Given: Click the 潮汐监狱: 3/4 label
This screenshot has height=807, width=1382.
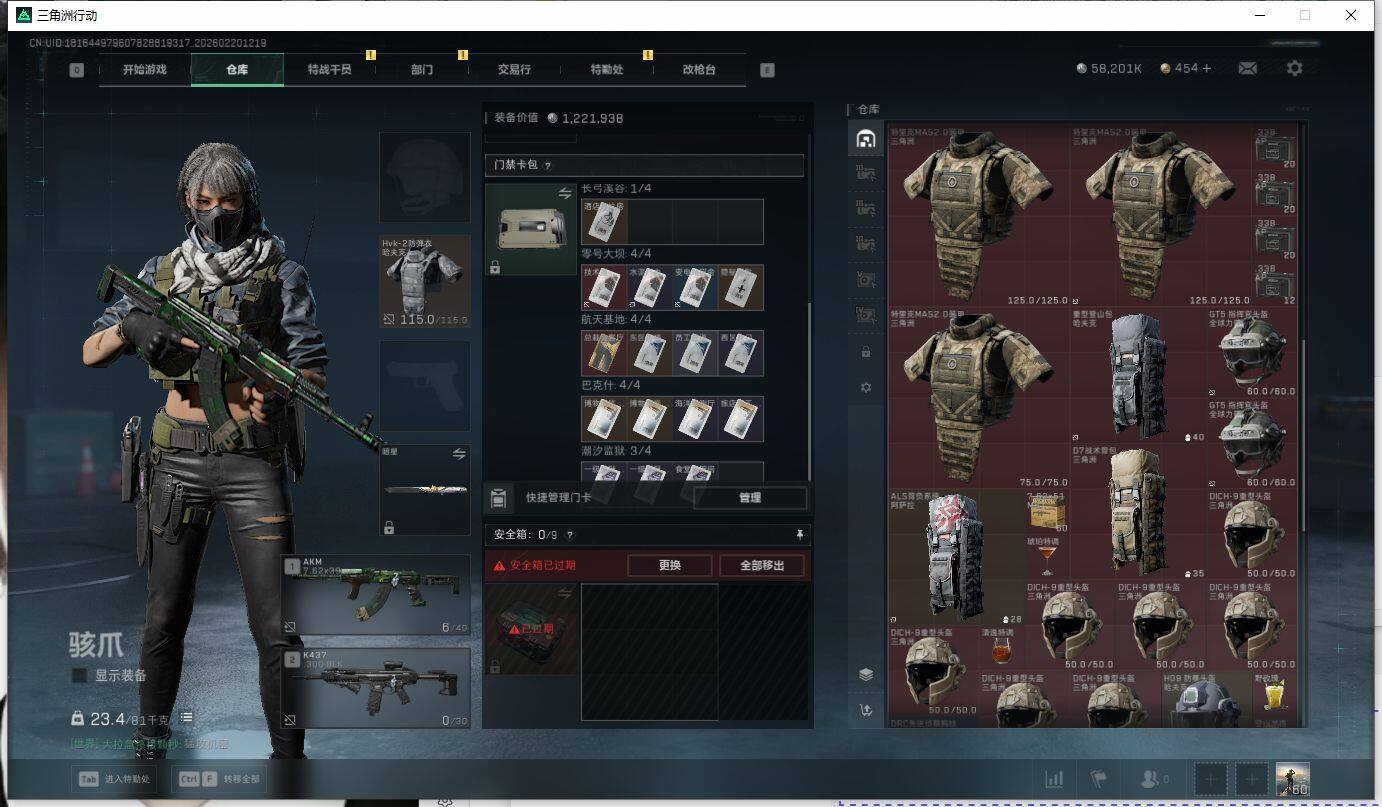Looking at the screenshot, I should 616,451.
